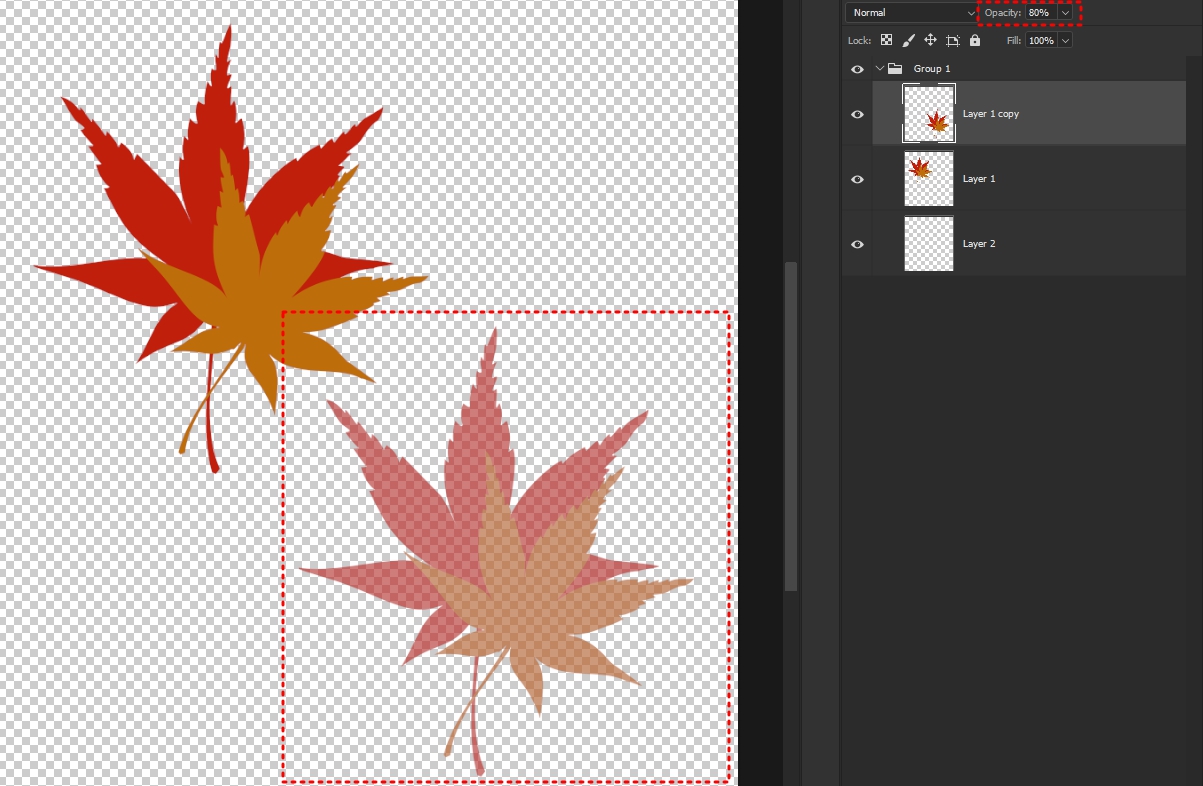1203x786 pixels.
Task: Toggle lock transparent pixels icon
Action: click(x=886, y=41)
